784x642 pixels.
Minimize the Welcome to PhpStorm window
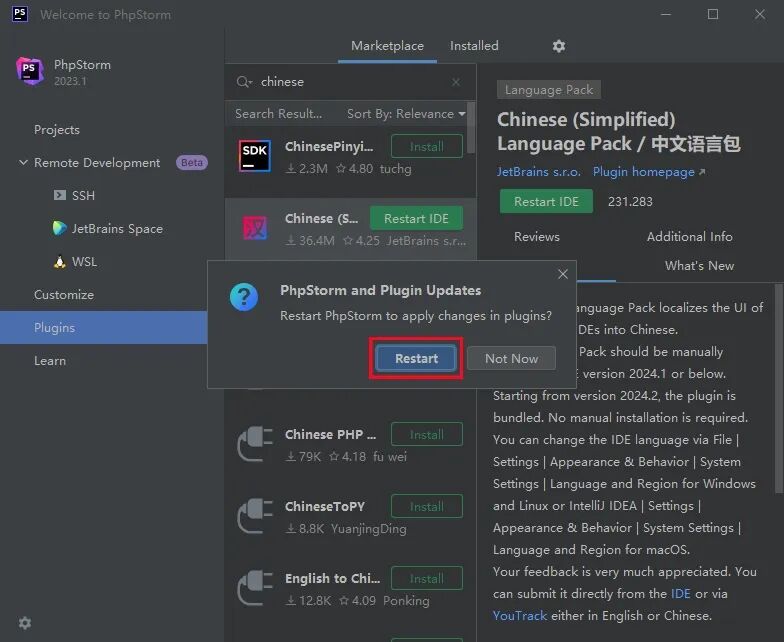click(x=666, y=14)
